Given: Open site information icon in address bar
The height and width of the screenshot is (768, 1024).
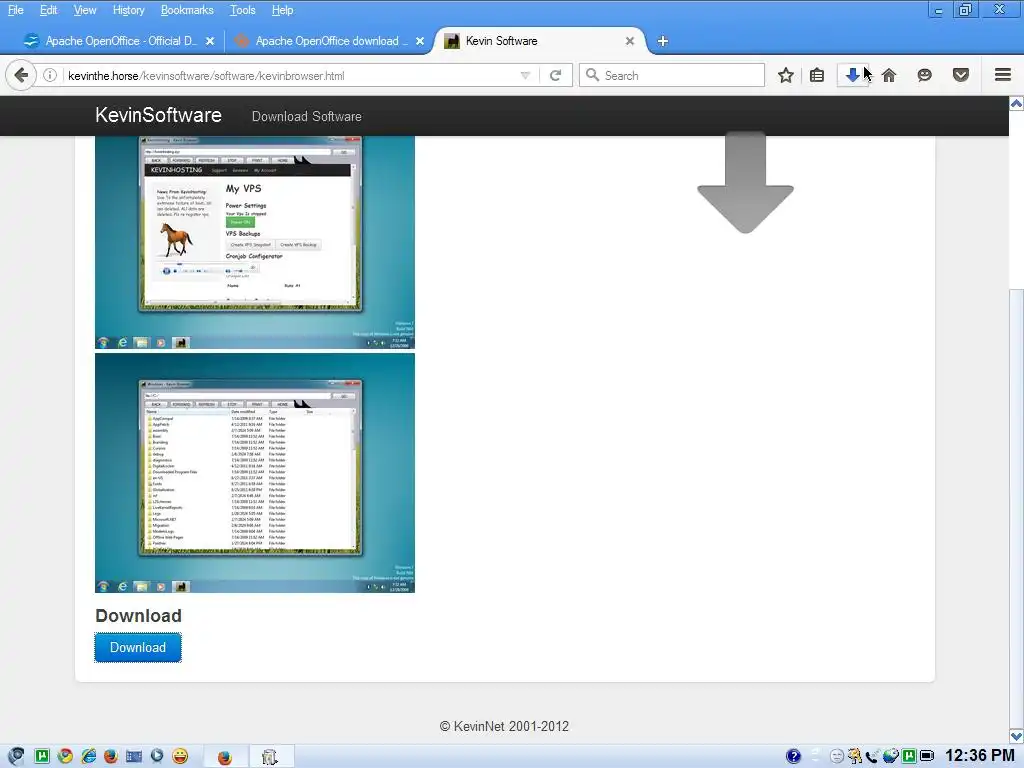Looking at the screenshot, I should pos(50,75).
